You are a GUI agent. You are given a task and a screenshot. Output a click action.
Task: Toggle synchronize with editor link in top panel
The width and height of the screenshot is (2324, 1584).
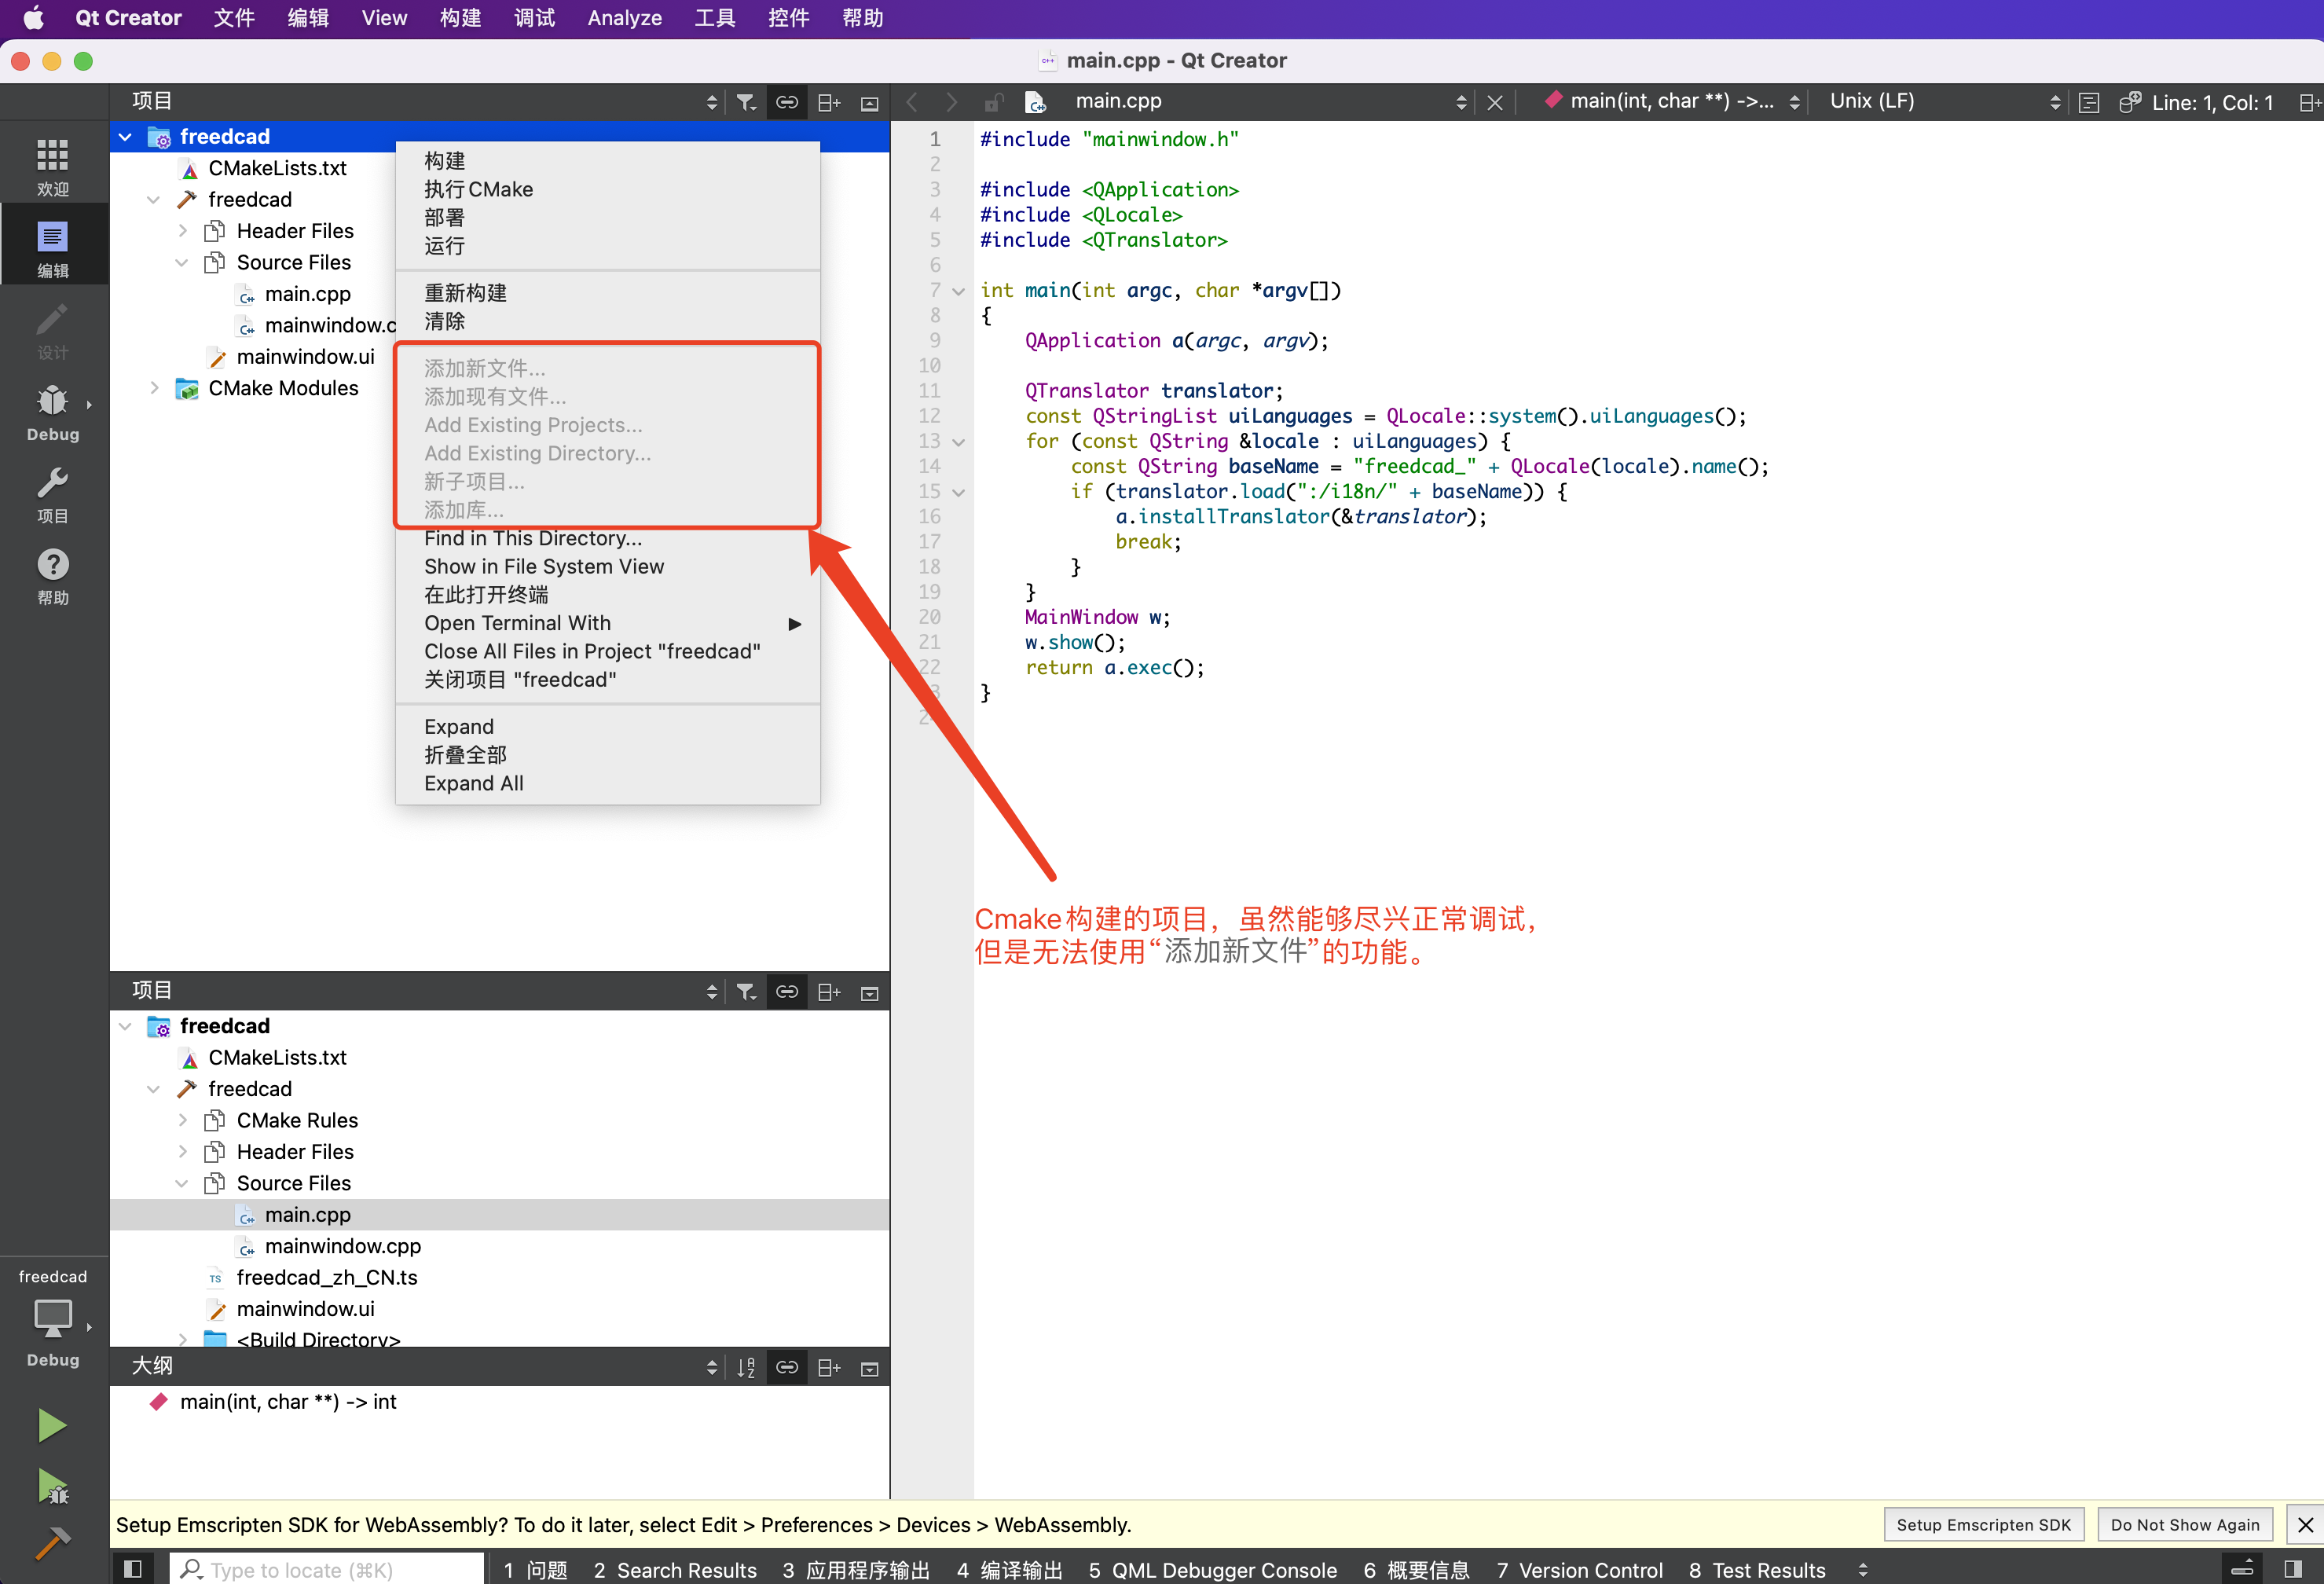pos(787,102)
